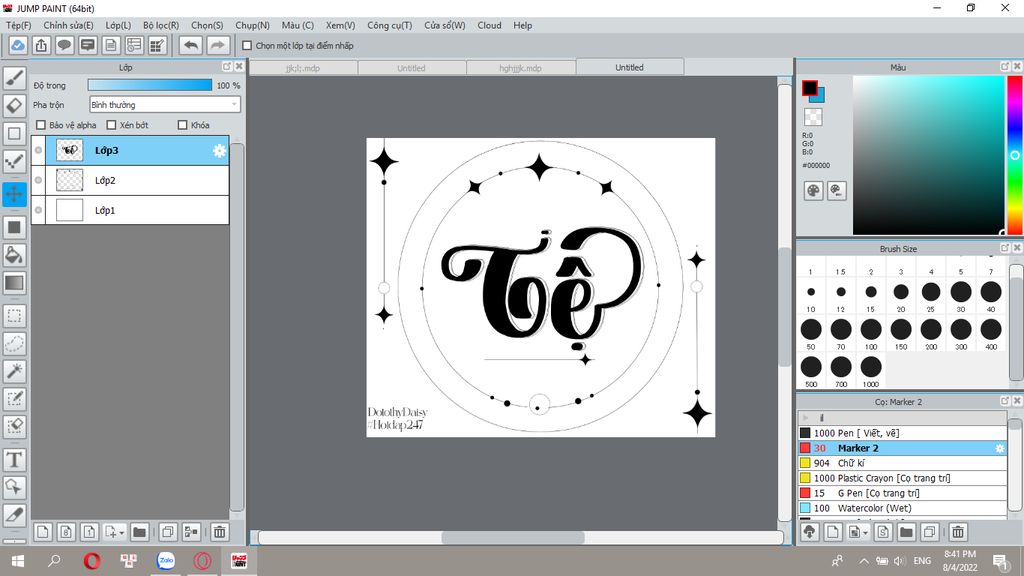Open the Pha trộn blend mode dropdown

(x=165, y=104)
